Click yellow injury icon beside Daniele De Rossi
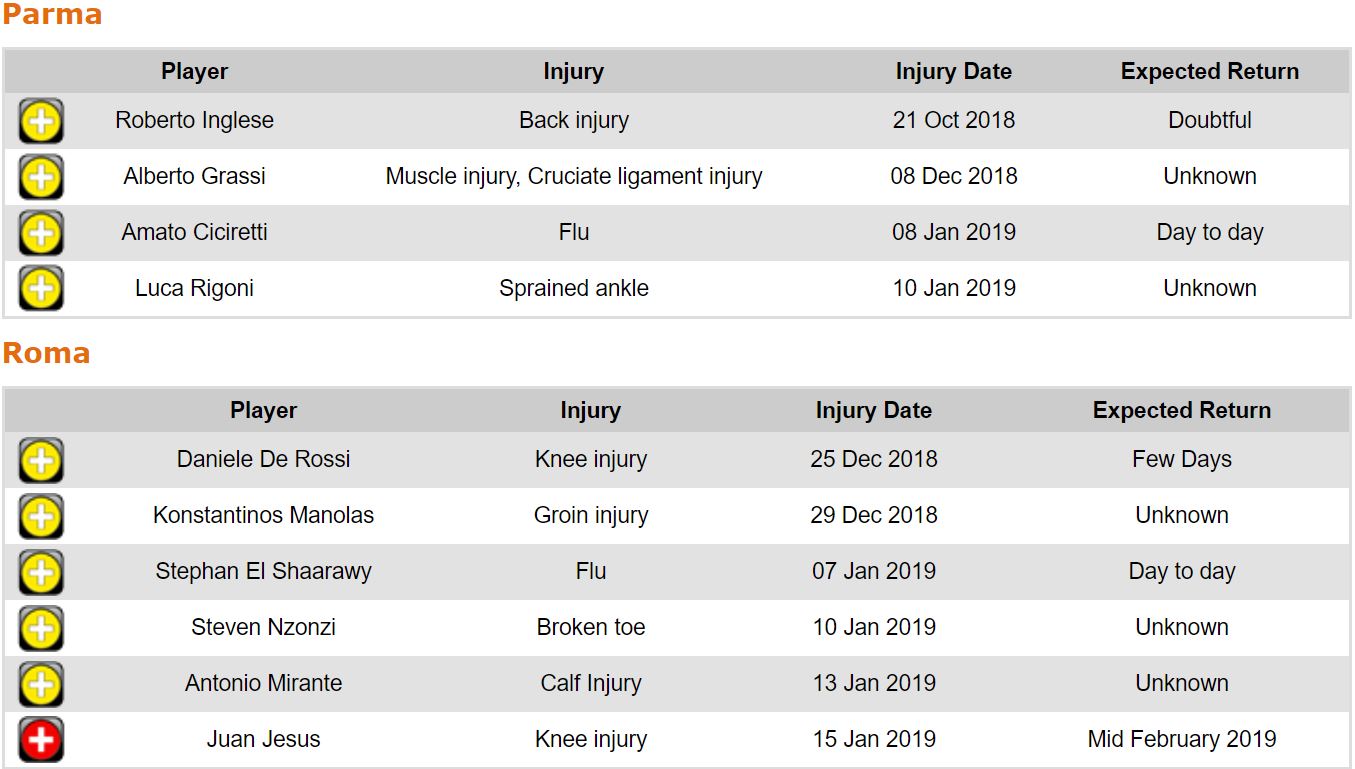The height and width of the screenshot is (769, 1355). (x=41, y=460)
